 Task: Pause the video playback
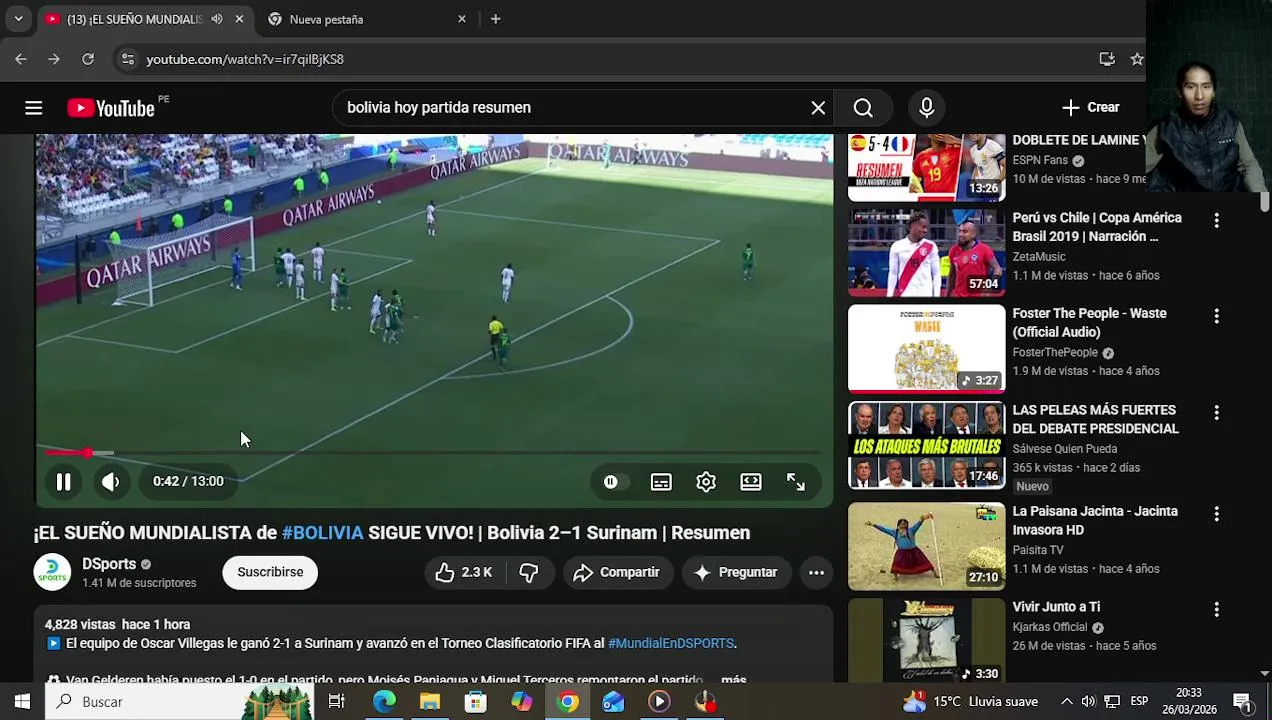[63, 482]
